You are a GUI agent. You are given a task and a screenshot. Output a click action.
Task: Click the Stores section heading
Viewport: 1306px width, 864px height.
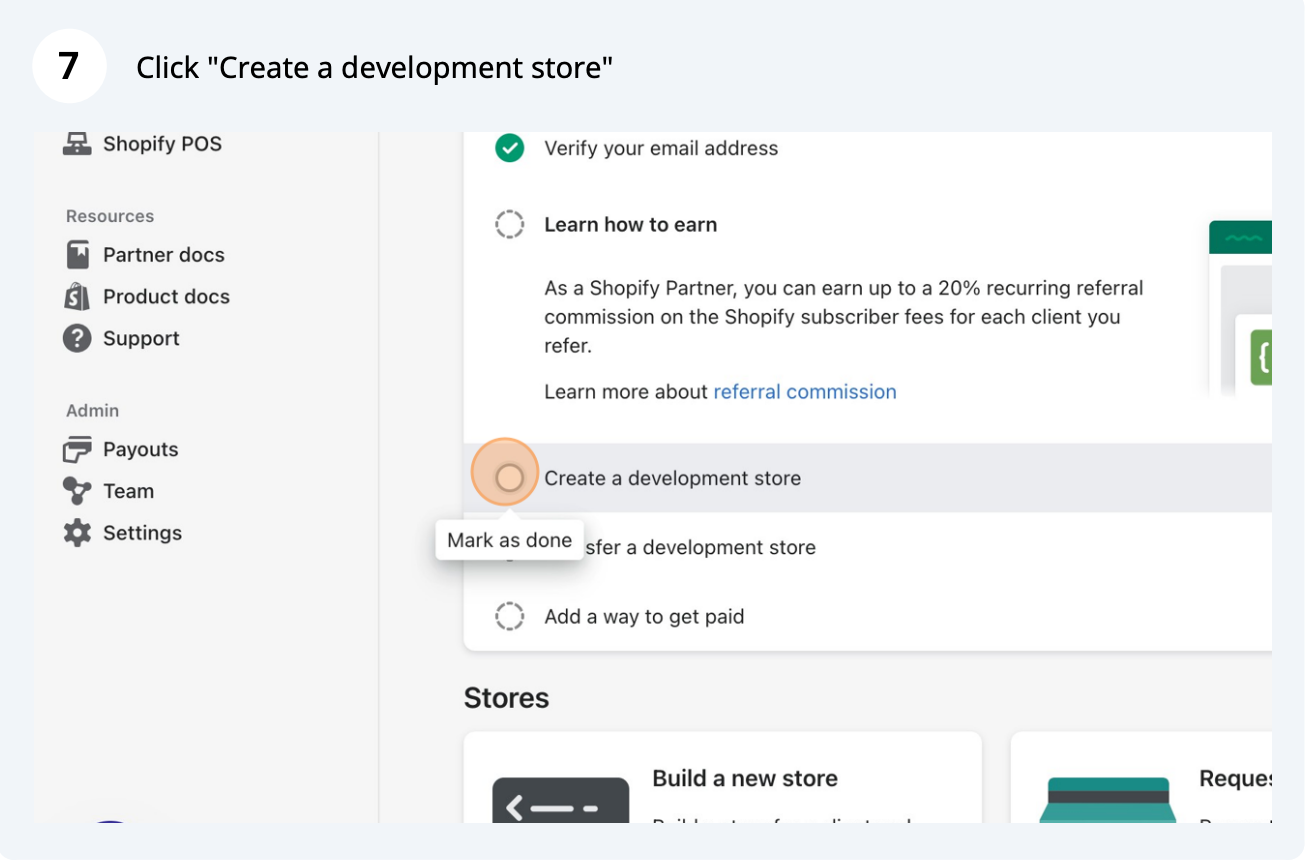click(506, 698)
